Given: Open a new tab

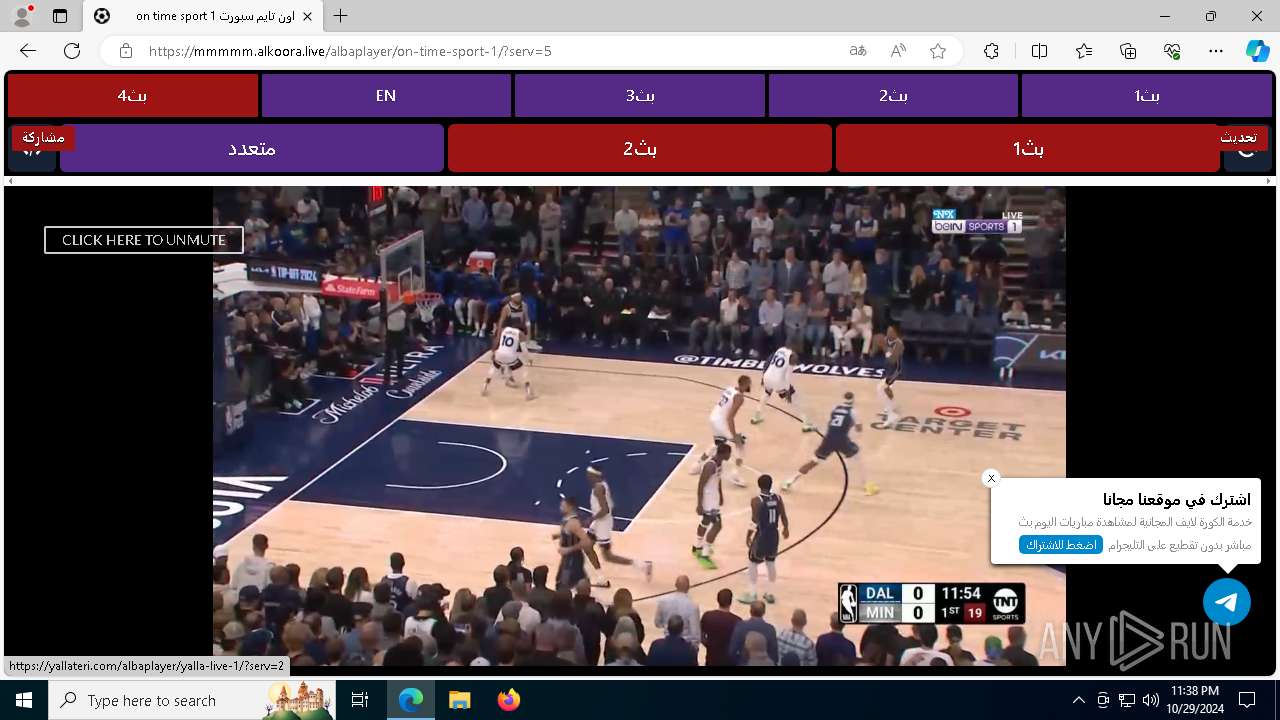Looking at the screenshot, I should coord(341,16).
